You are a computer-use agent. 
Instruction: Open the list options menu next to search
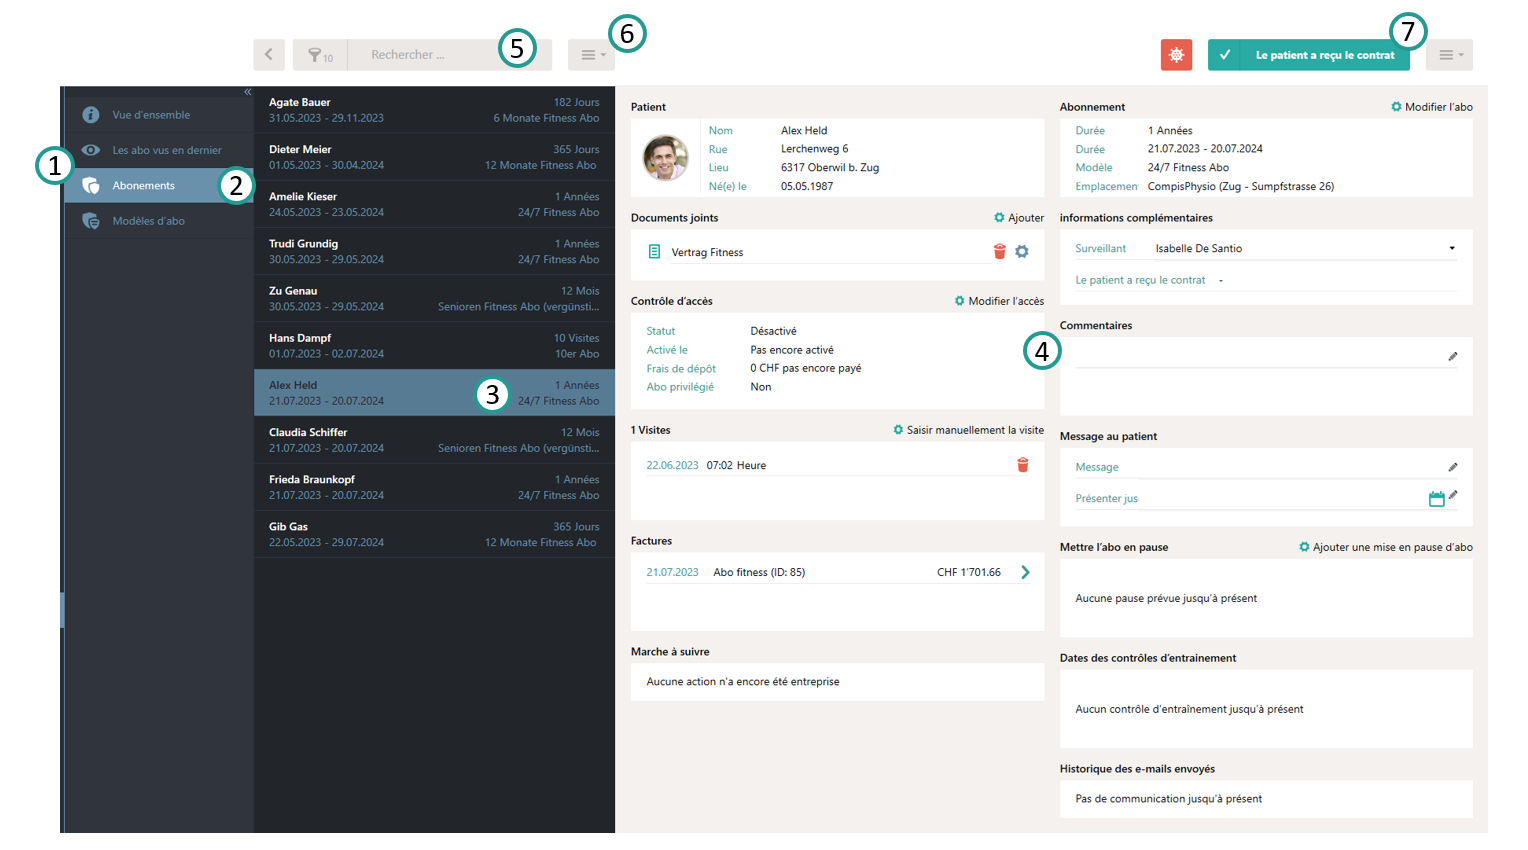coord(592,55)
